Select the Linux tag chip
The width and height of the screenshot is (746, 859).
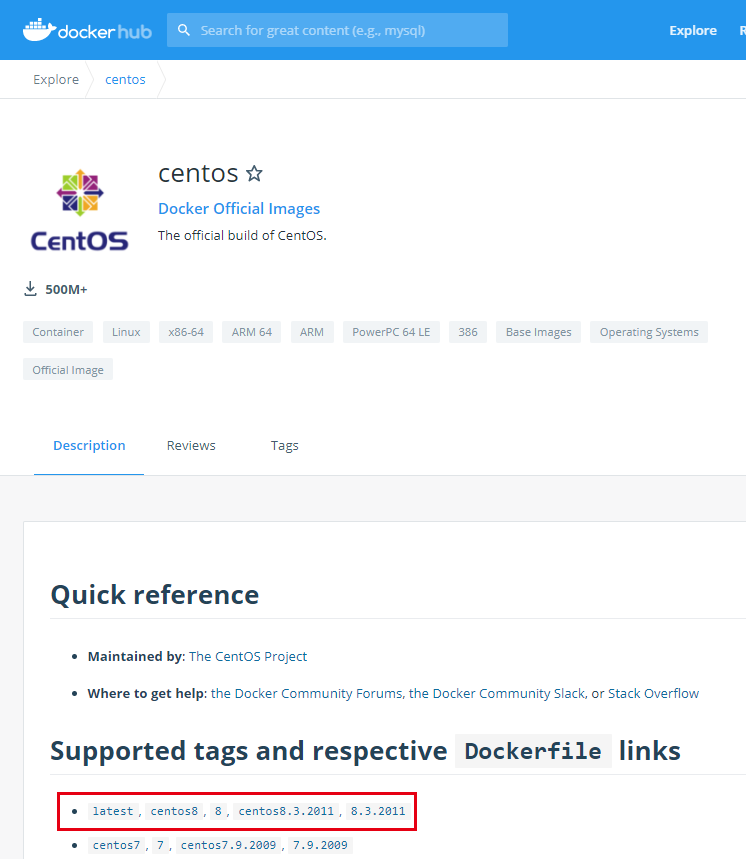(x=127, y=332)
